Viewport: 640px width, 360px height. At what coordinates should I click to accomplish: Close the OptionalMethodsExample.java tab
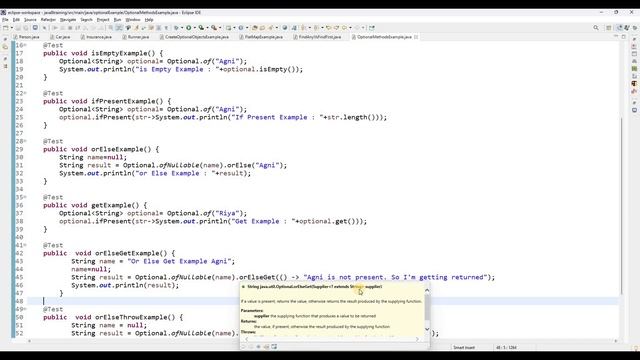[416, 37]
